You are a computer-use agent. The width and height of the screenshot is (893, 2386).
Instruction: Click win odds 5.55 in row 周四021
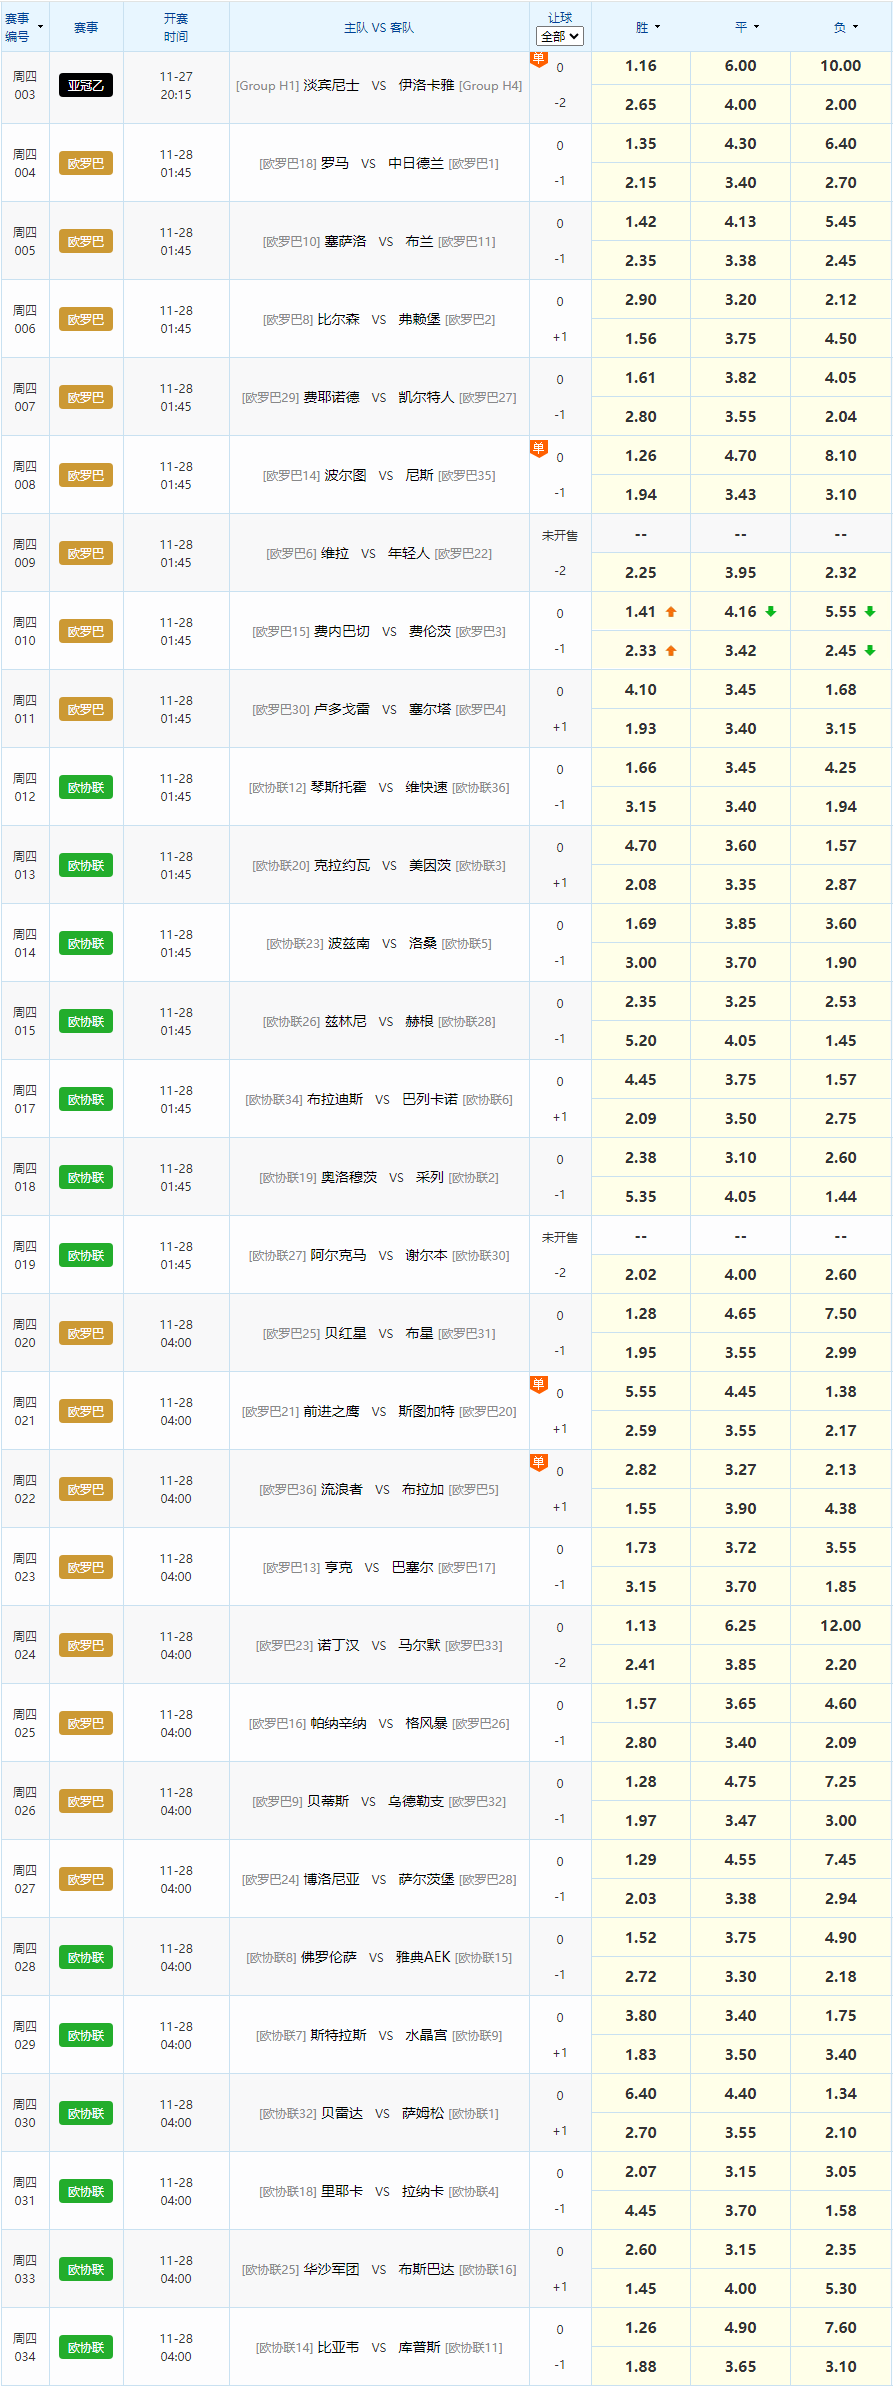[x=641, y=1392]
